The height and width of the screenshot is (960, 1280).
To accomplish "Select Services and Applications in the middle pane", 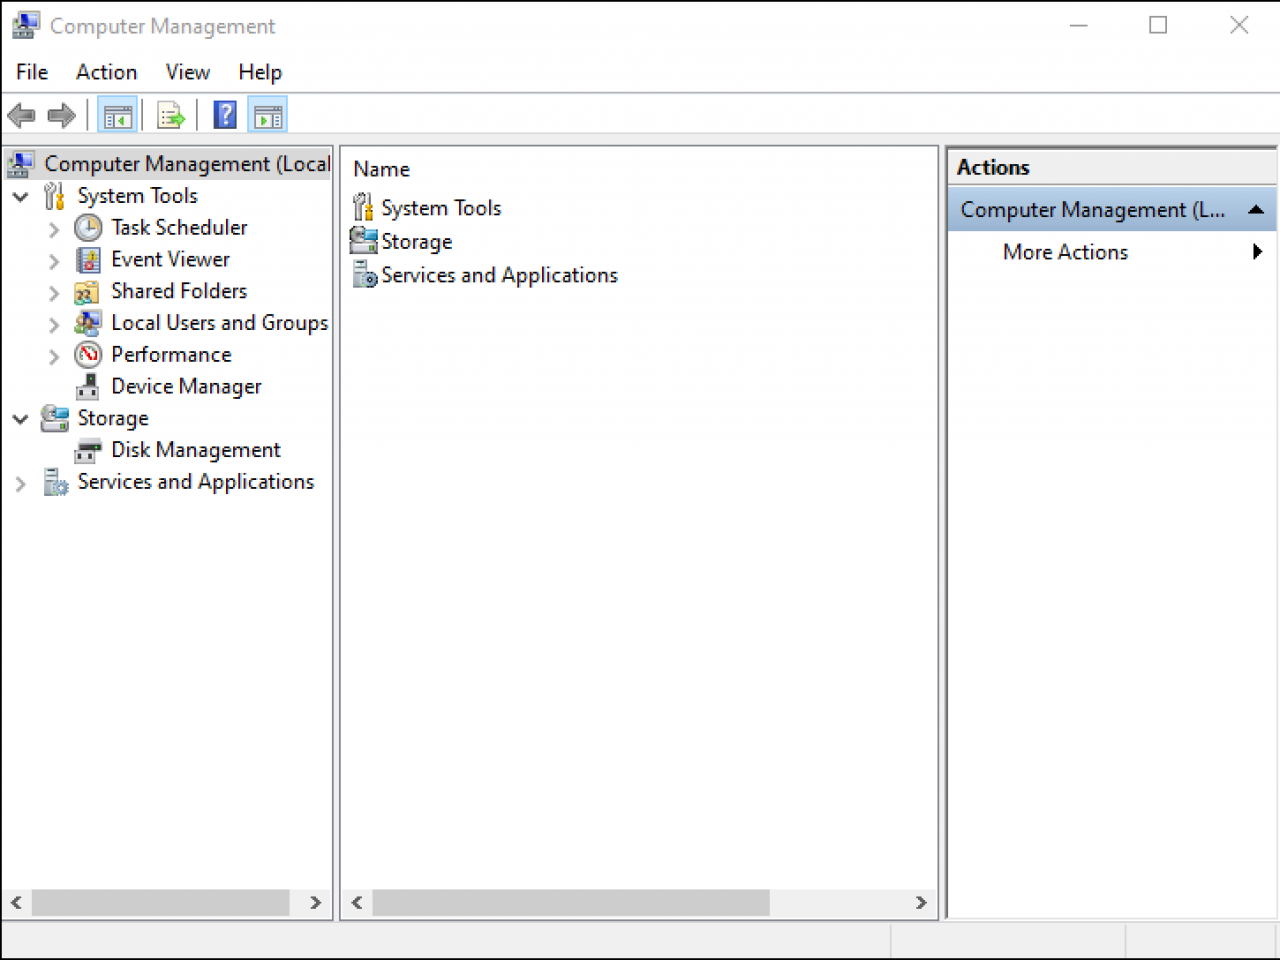I will [x=499, y=274].
